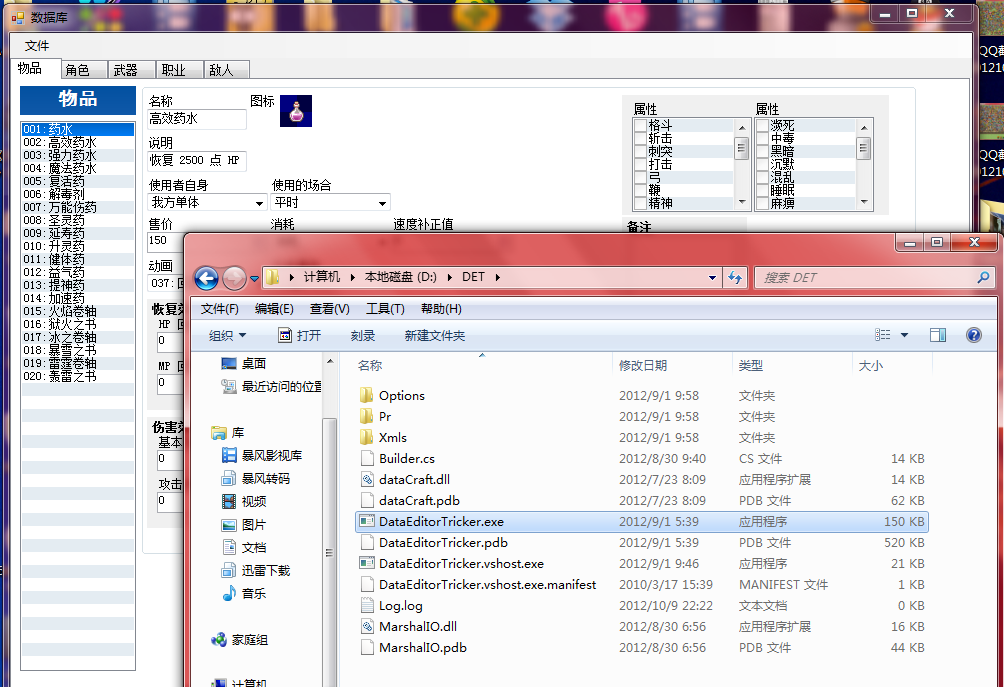The height and width of the screenshot is (687, 1004).
Task: Switch to the 武器 tab
Action: (x=131, y=70)
